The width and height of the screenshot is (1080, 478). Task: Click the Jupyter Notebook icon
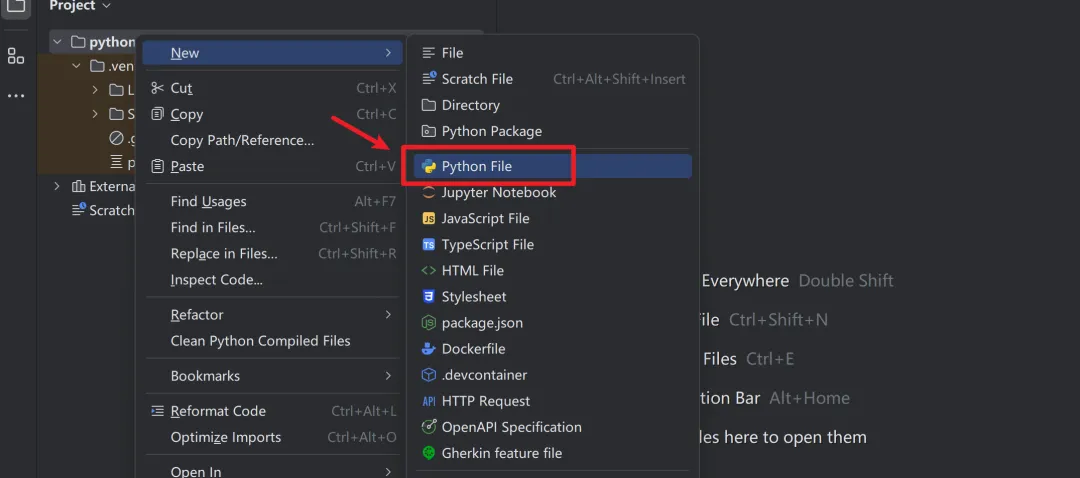(429, 193)
